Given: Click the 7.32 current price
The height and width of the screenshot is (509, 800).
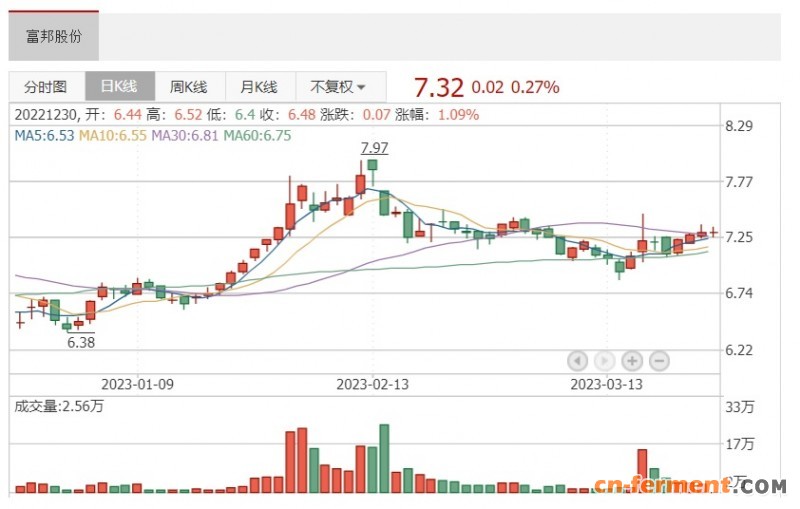Looking at the screenshot, I should [x=439, y=87].
